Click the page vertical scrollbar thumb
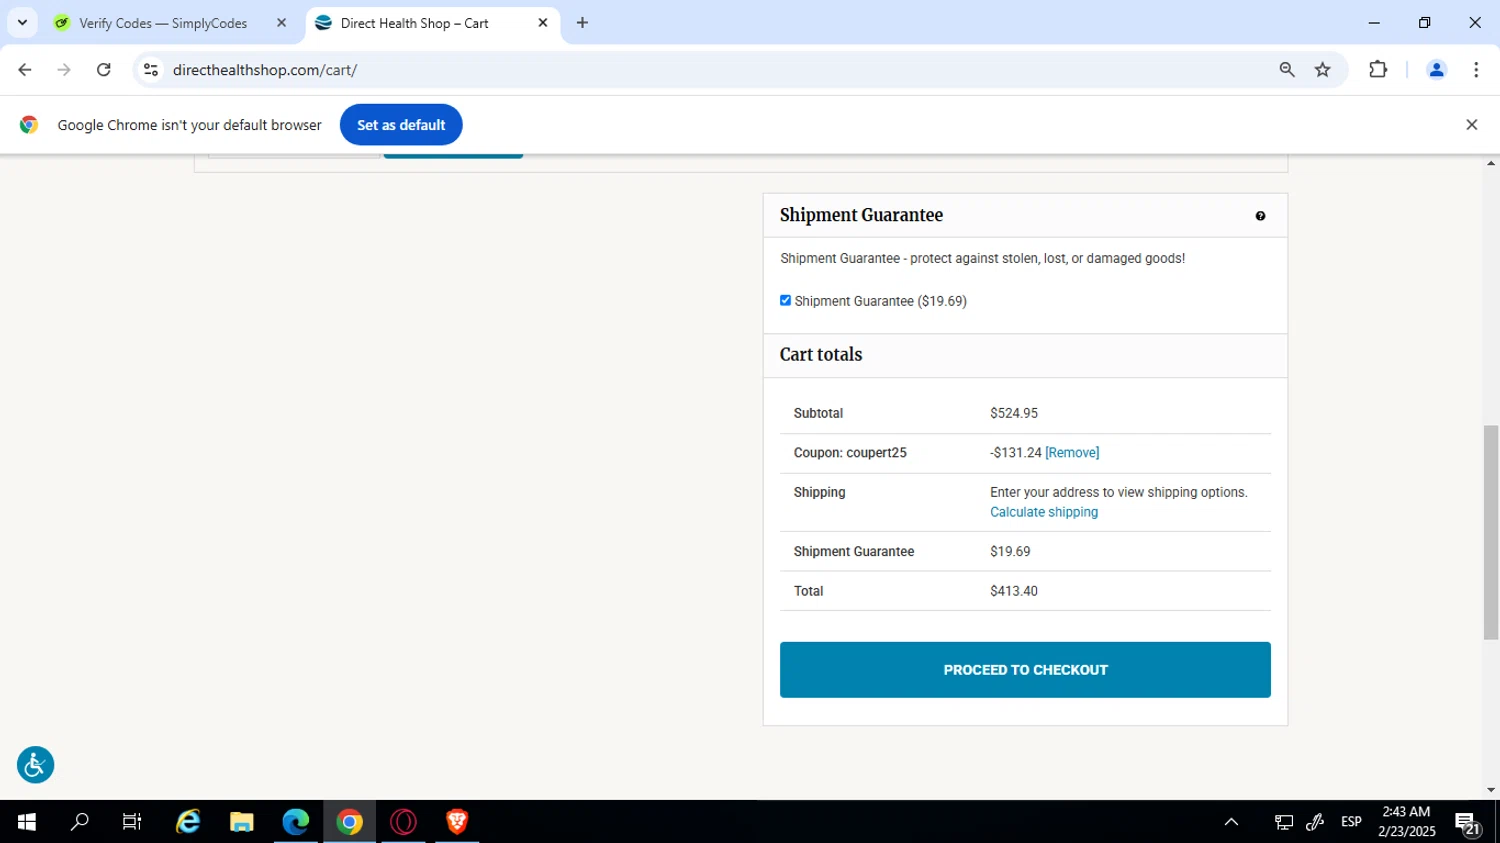 [x=1491, y=532]
